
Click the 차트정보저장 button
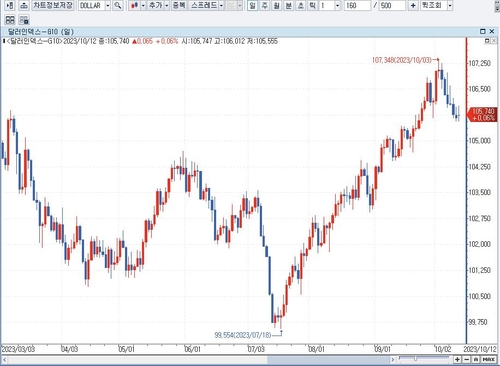tap(53, 5)
